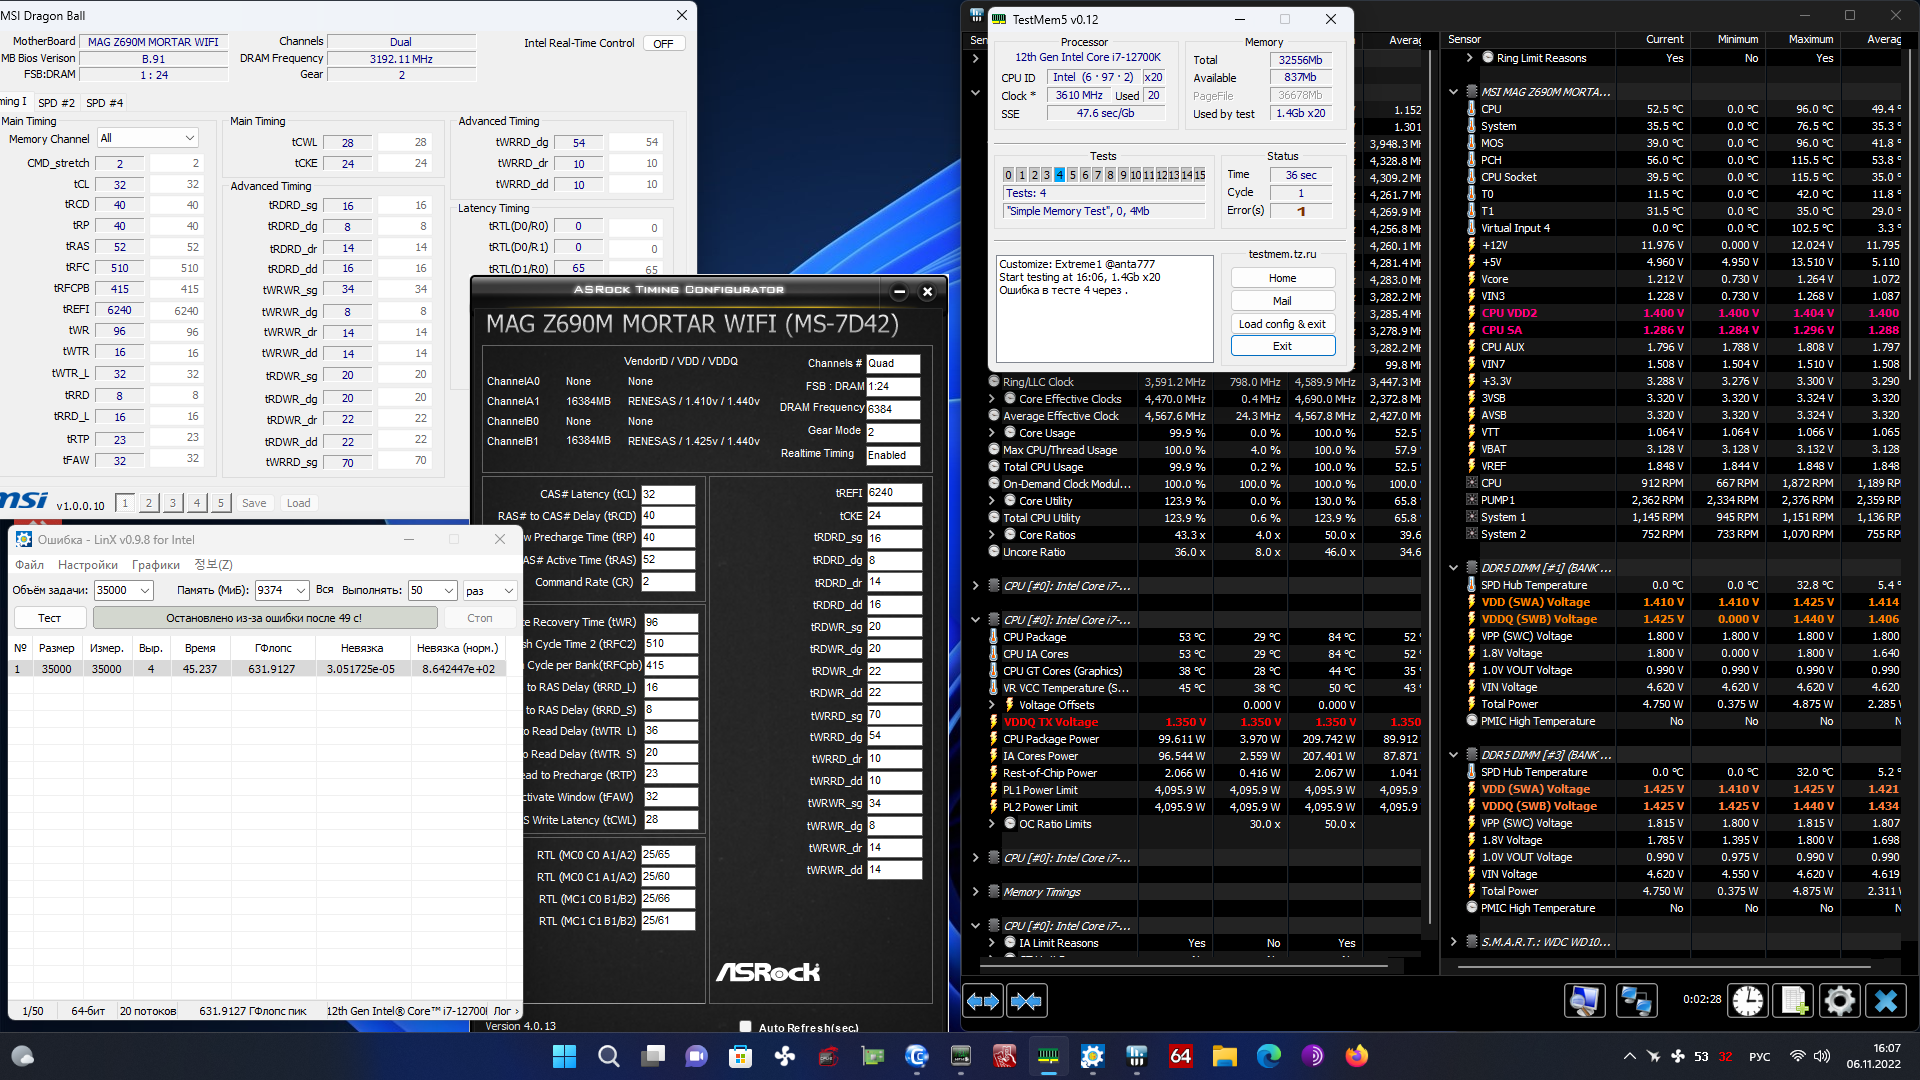
Task: Click HWiNFO monitor with magnifier icon
Action: tap(1585, 1001)
